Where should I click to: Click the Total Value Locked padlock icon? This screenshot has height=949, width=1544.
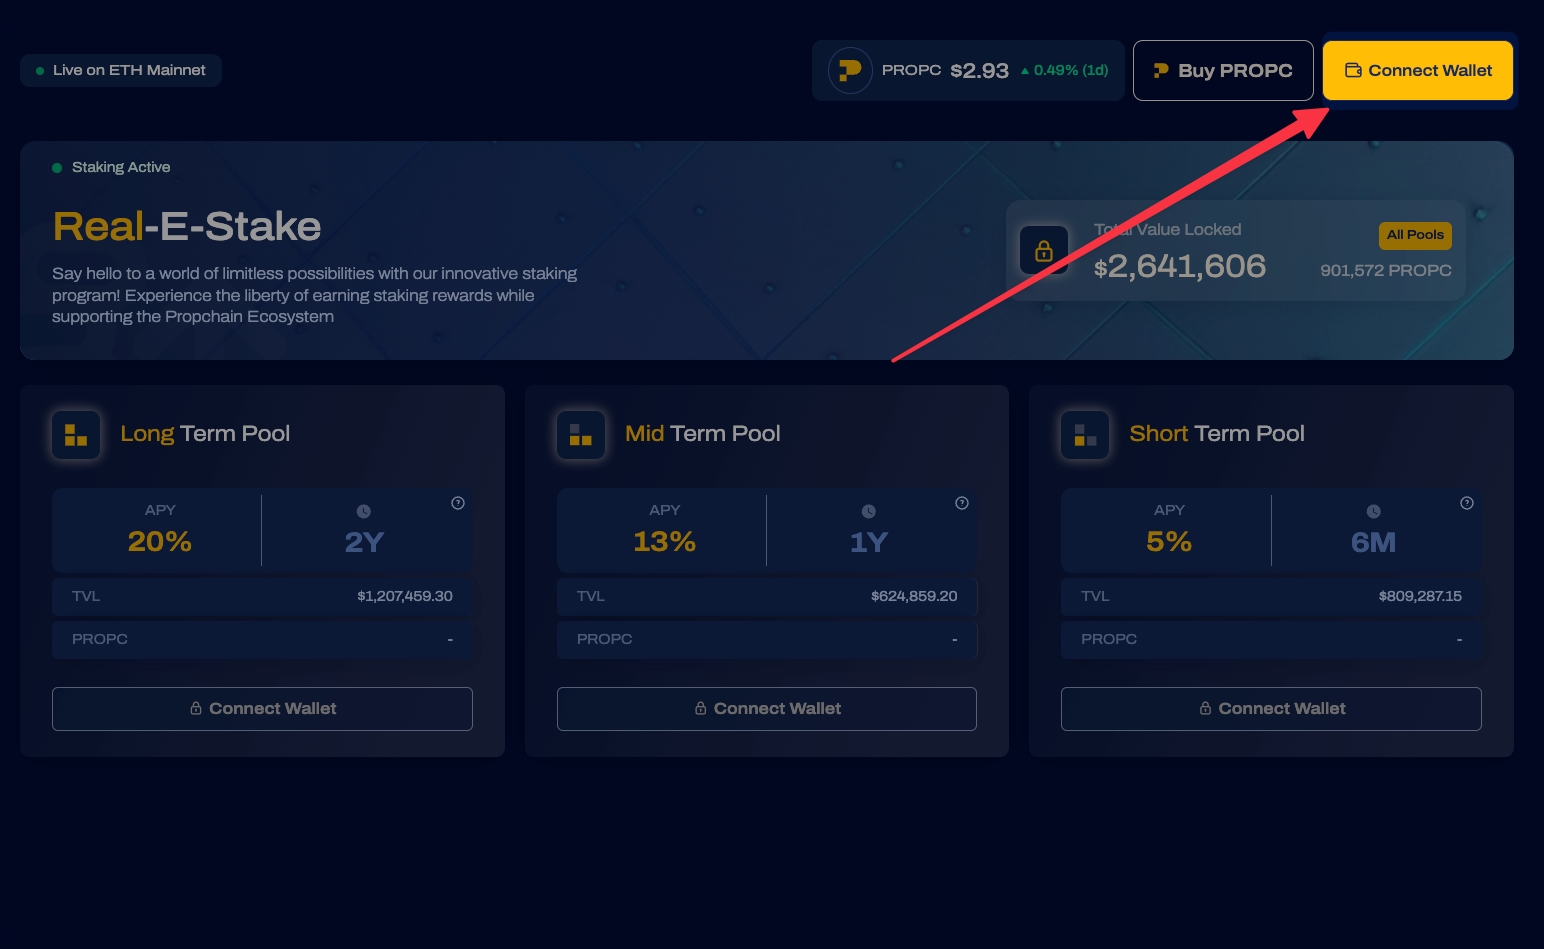tap(1043, 250)
